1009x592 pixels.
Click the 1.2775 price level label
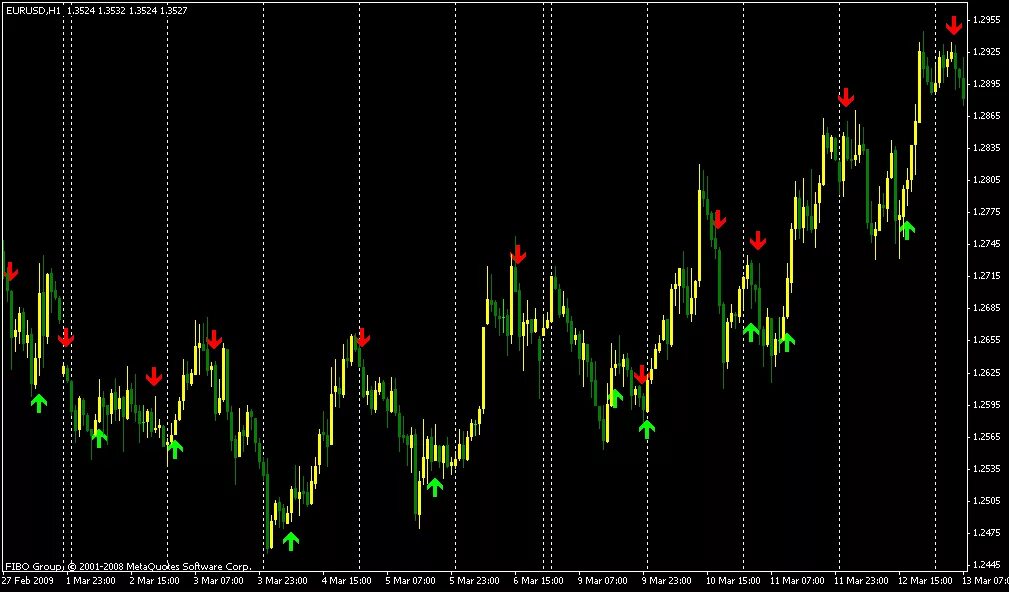(x=986, y=212)
